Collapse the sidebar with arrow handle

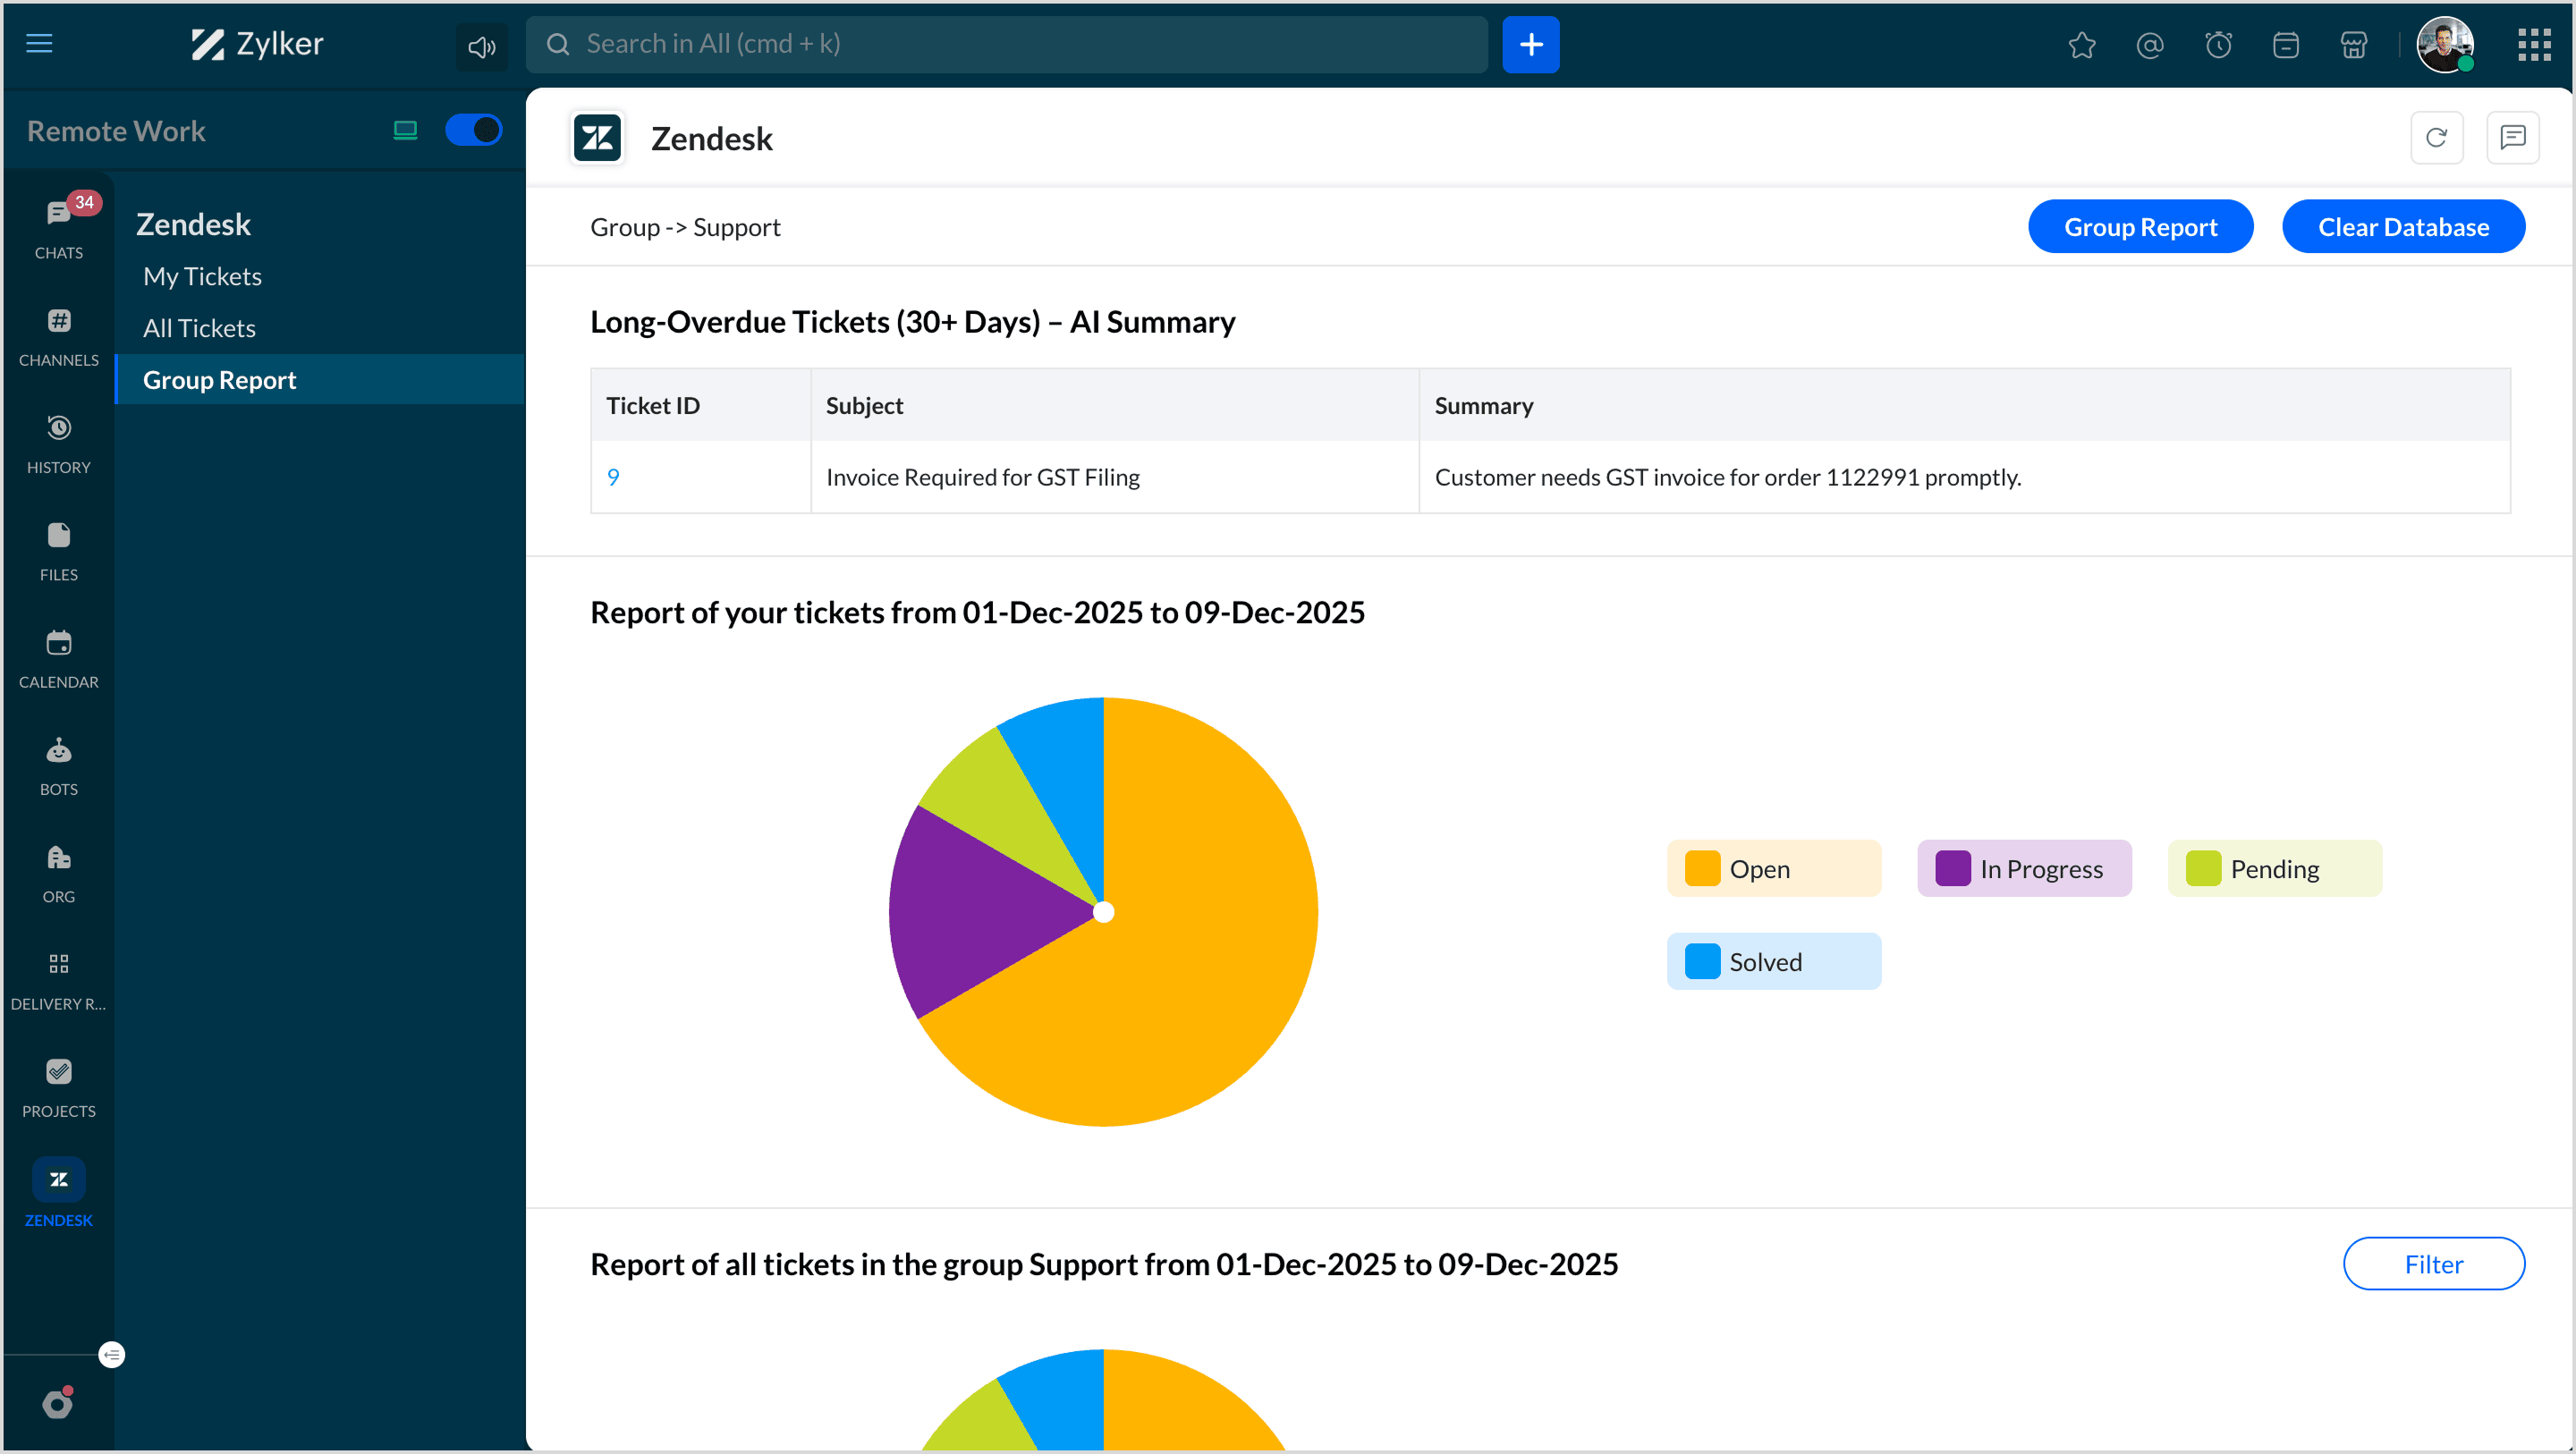[x=112, y=1354]
